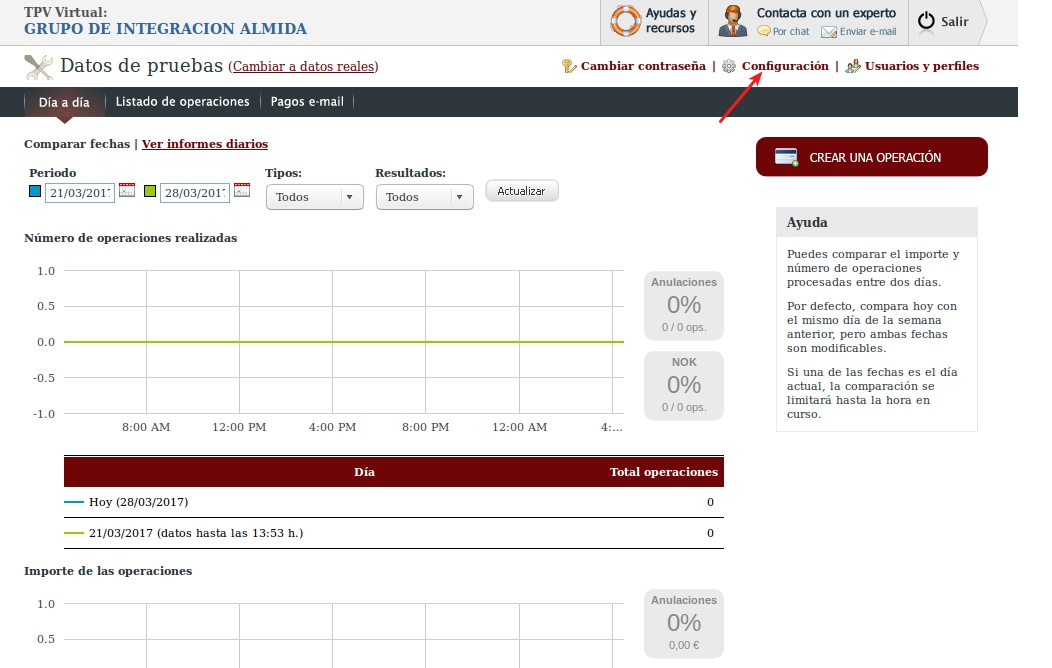
Task: Open the Listado de operaciones tab
Action: coord(182,102)
